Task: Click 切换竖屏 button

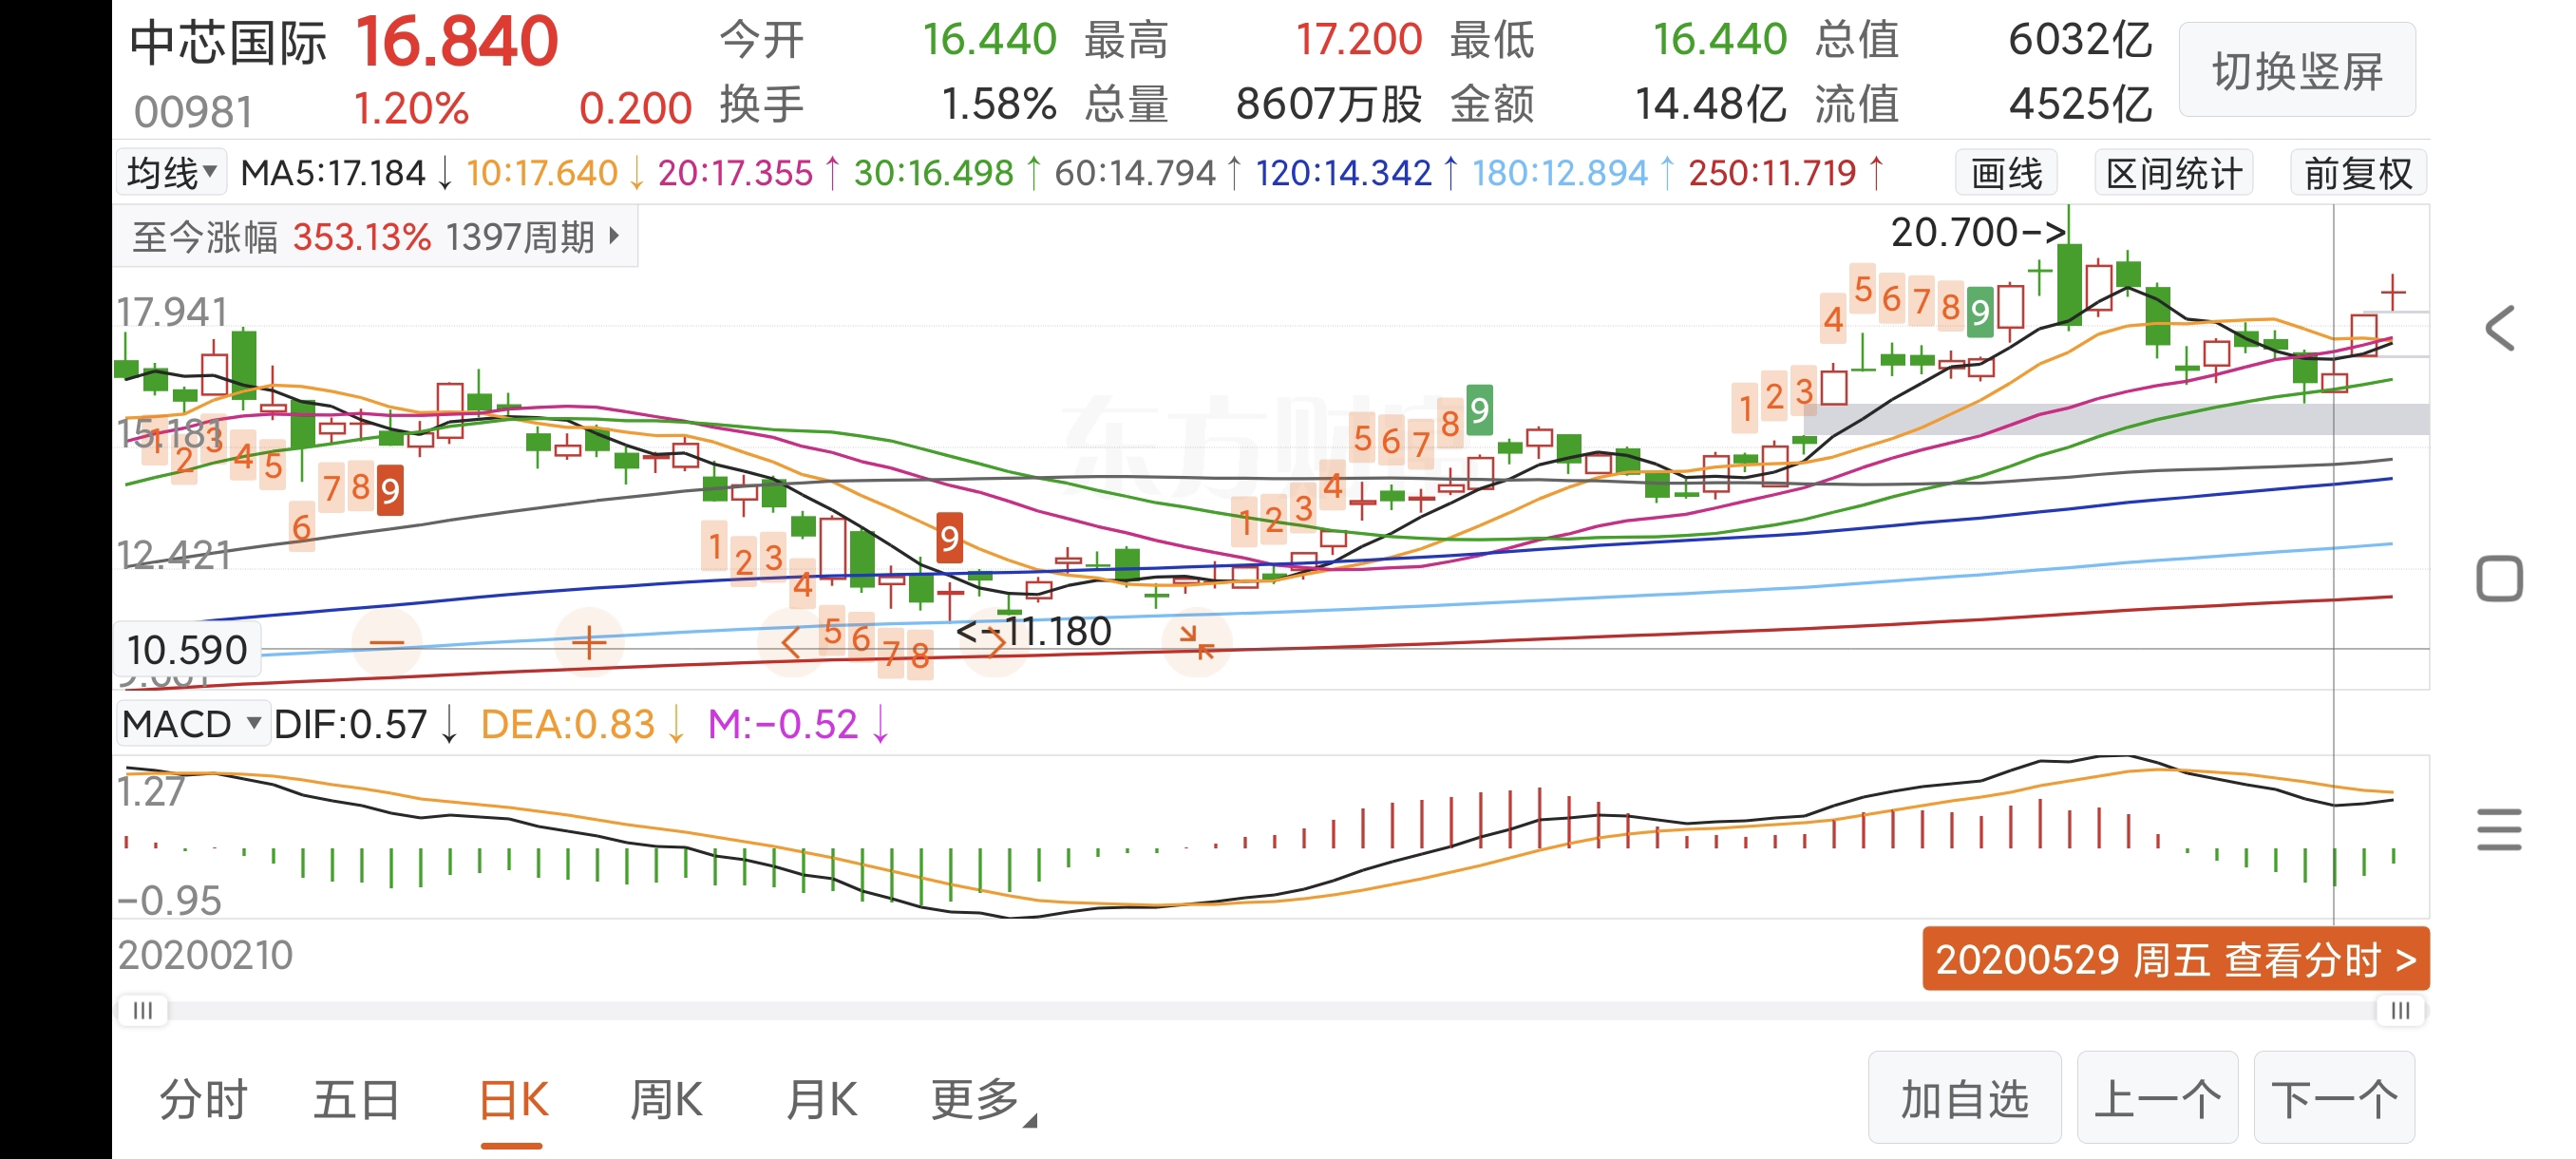Action: click(2297, 71)
